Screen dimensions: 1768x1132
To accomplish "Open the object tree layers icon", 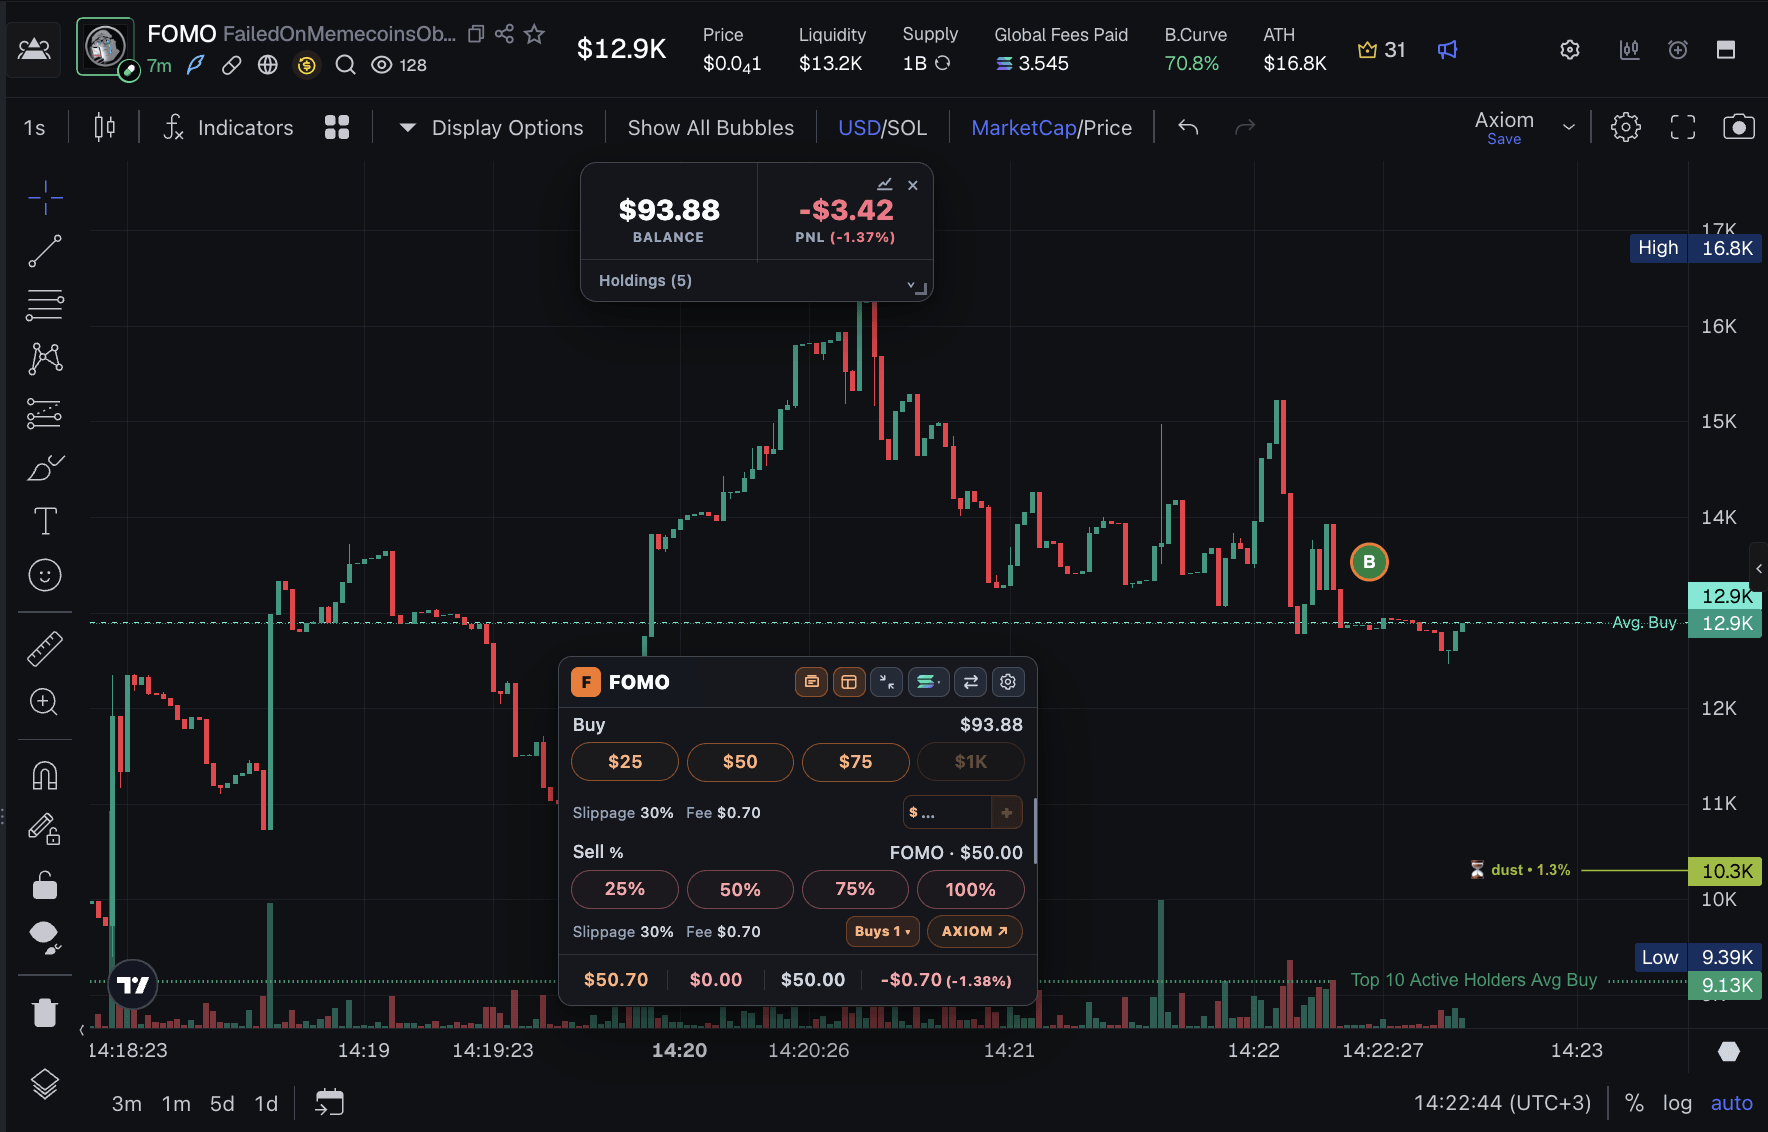I will click(45, 1084).
